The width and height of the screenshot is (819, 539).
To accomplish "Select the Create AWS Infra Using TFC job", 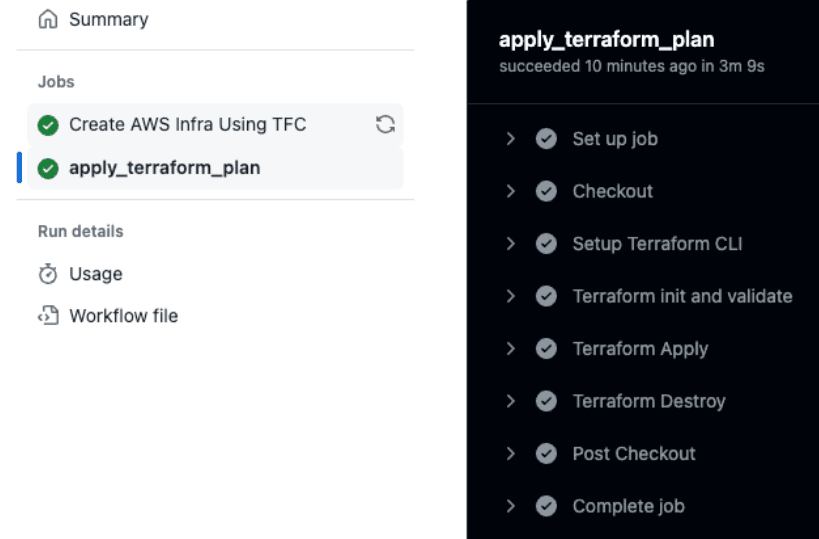I will pyautogui.click(x=187, y=125).
